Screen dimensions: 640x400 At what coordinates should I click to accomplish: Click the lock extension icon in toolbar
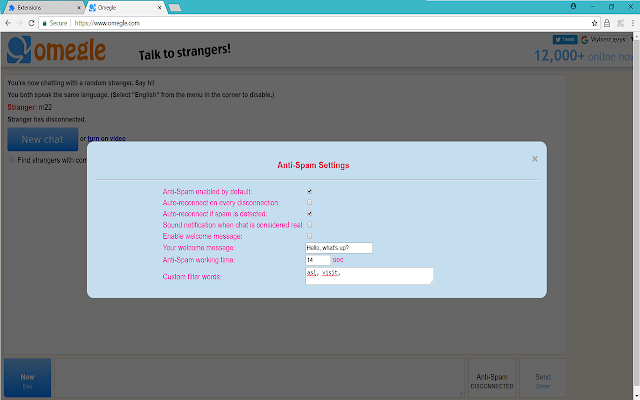[x=607, y=23]
